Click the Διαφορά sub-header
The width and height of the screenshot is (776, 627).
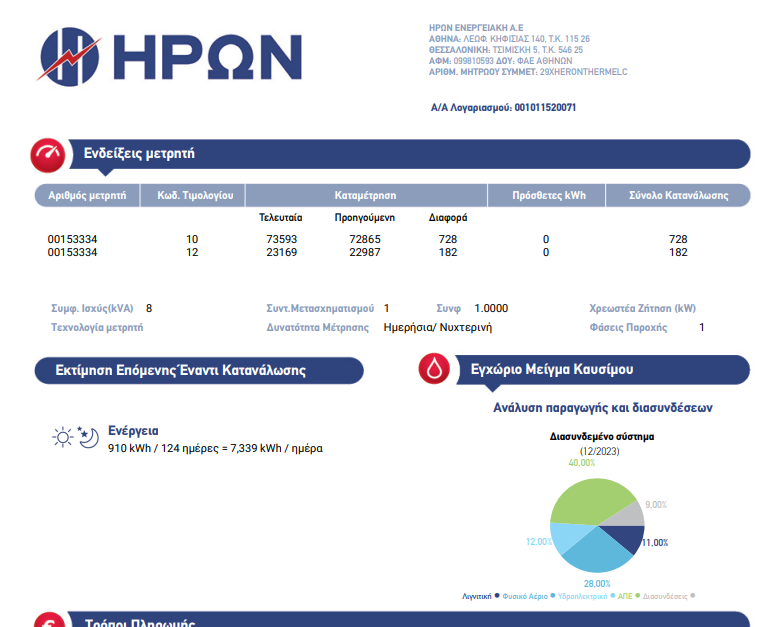(x=448, y=218)
